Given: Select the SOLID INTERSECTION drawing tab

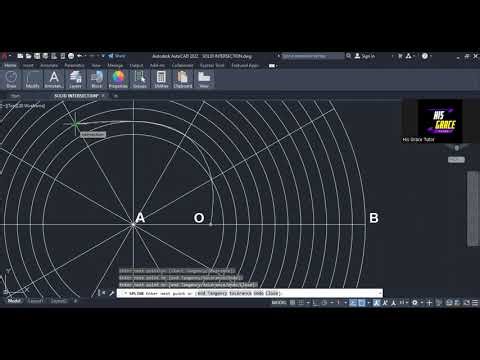Looking at the screenshot, I should click(x=76, y=96).
